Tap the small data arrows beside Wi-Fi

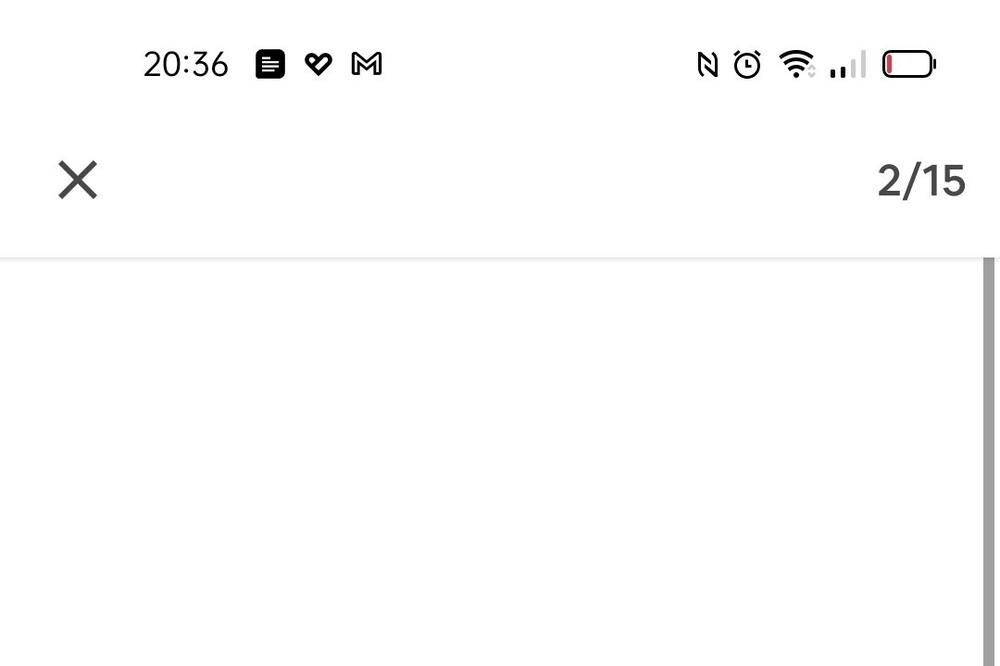click(811, 70)
